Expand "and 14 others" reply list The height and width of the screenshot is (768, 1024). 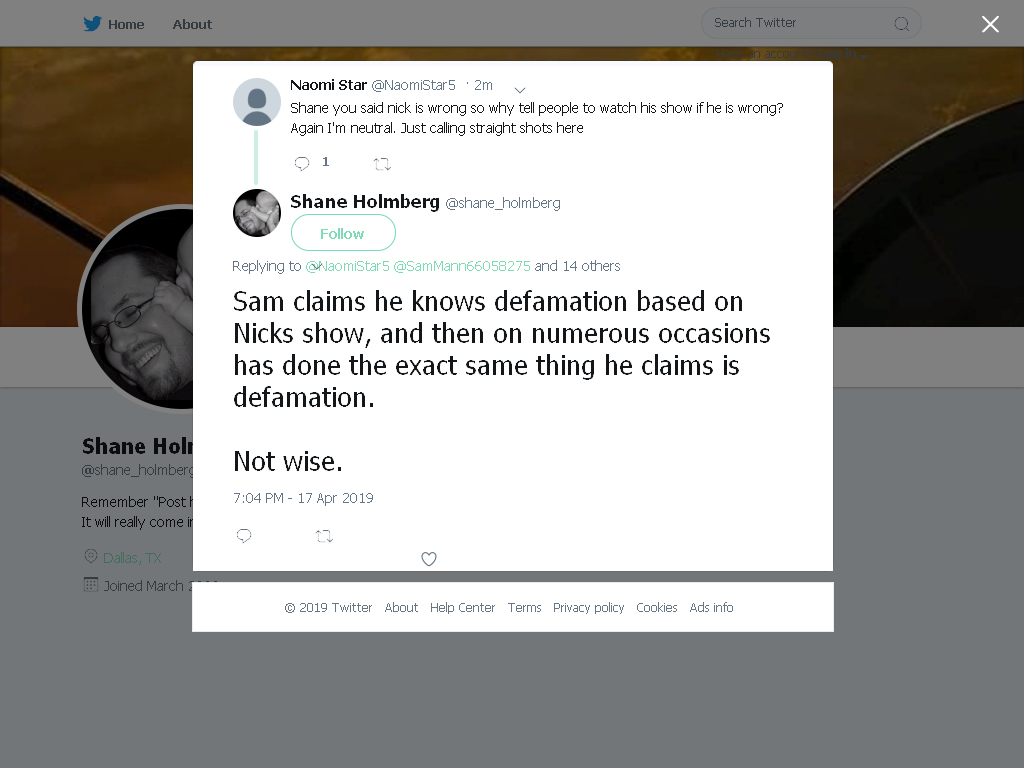click(x=577, y=266)
